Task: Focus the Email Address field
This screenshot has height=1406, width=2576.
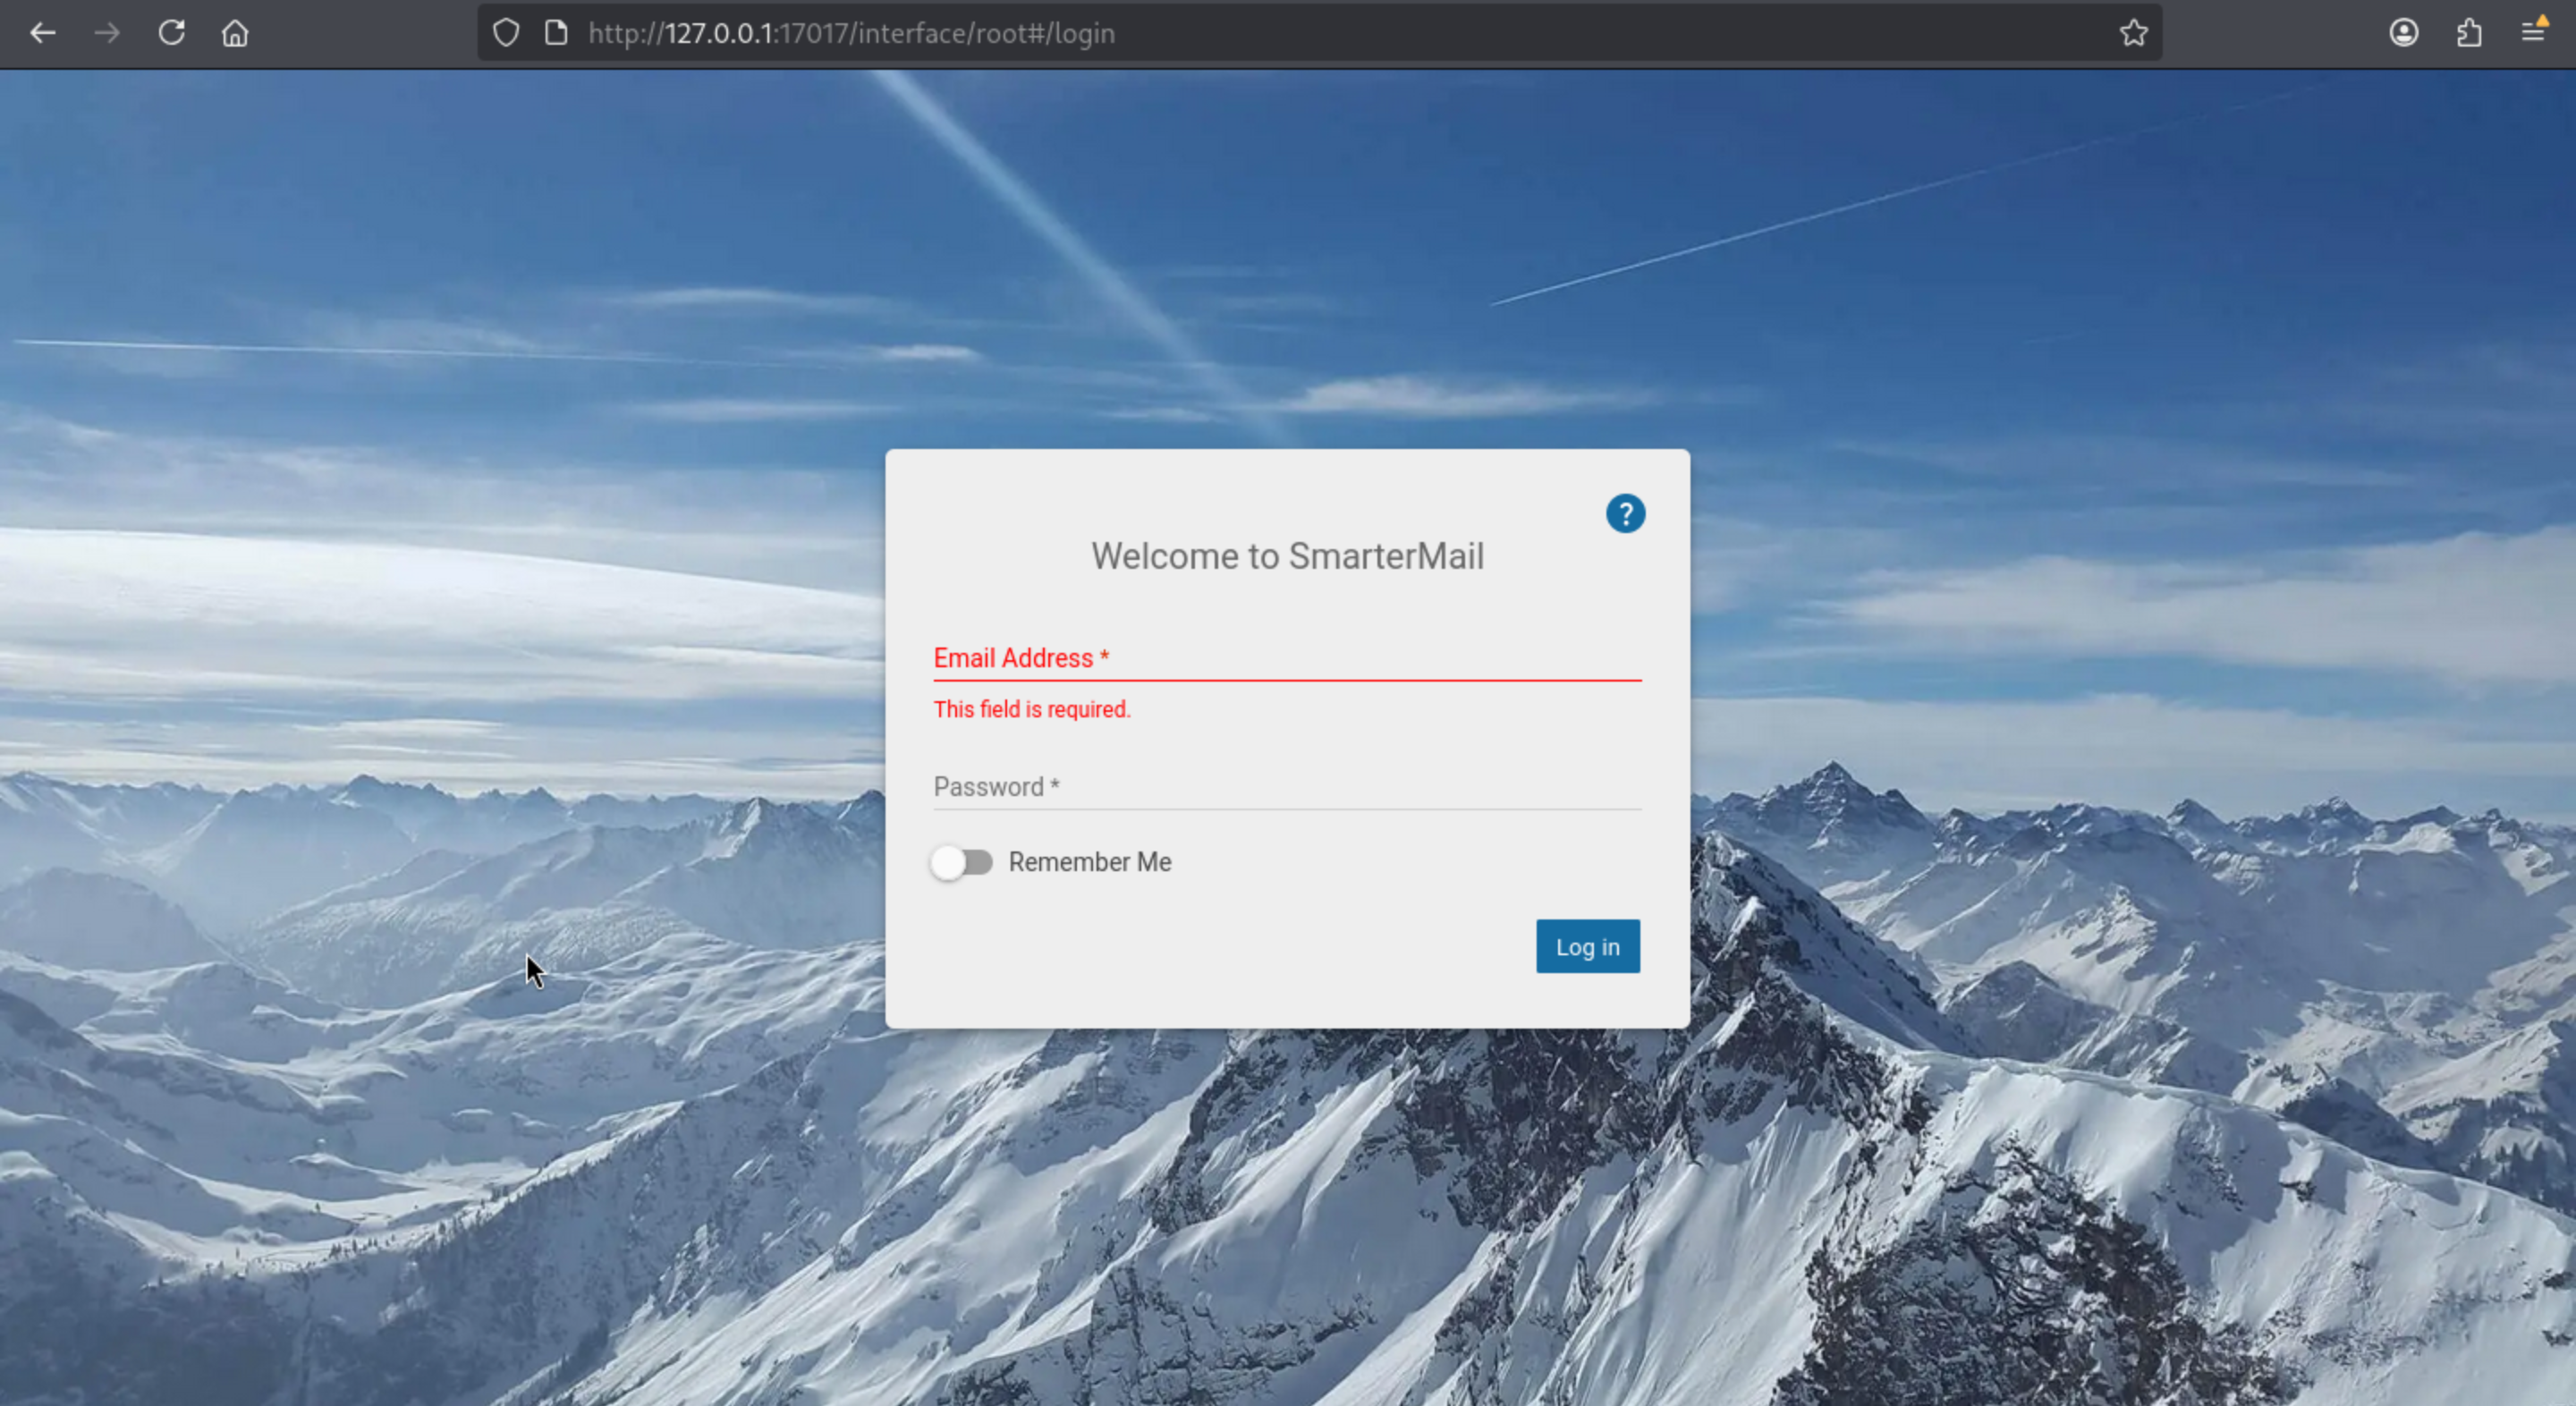Action: click(1287, 658)
